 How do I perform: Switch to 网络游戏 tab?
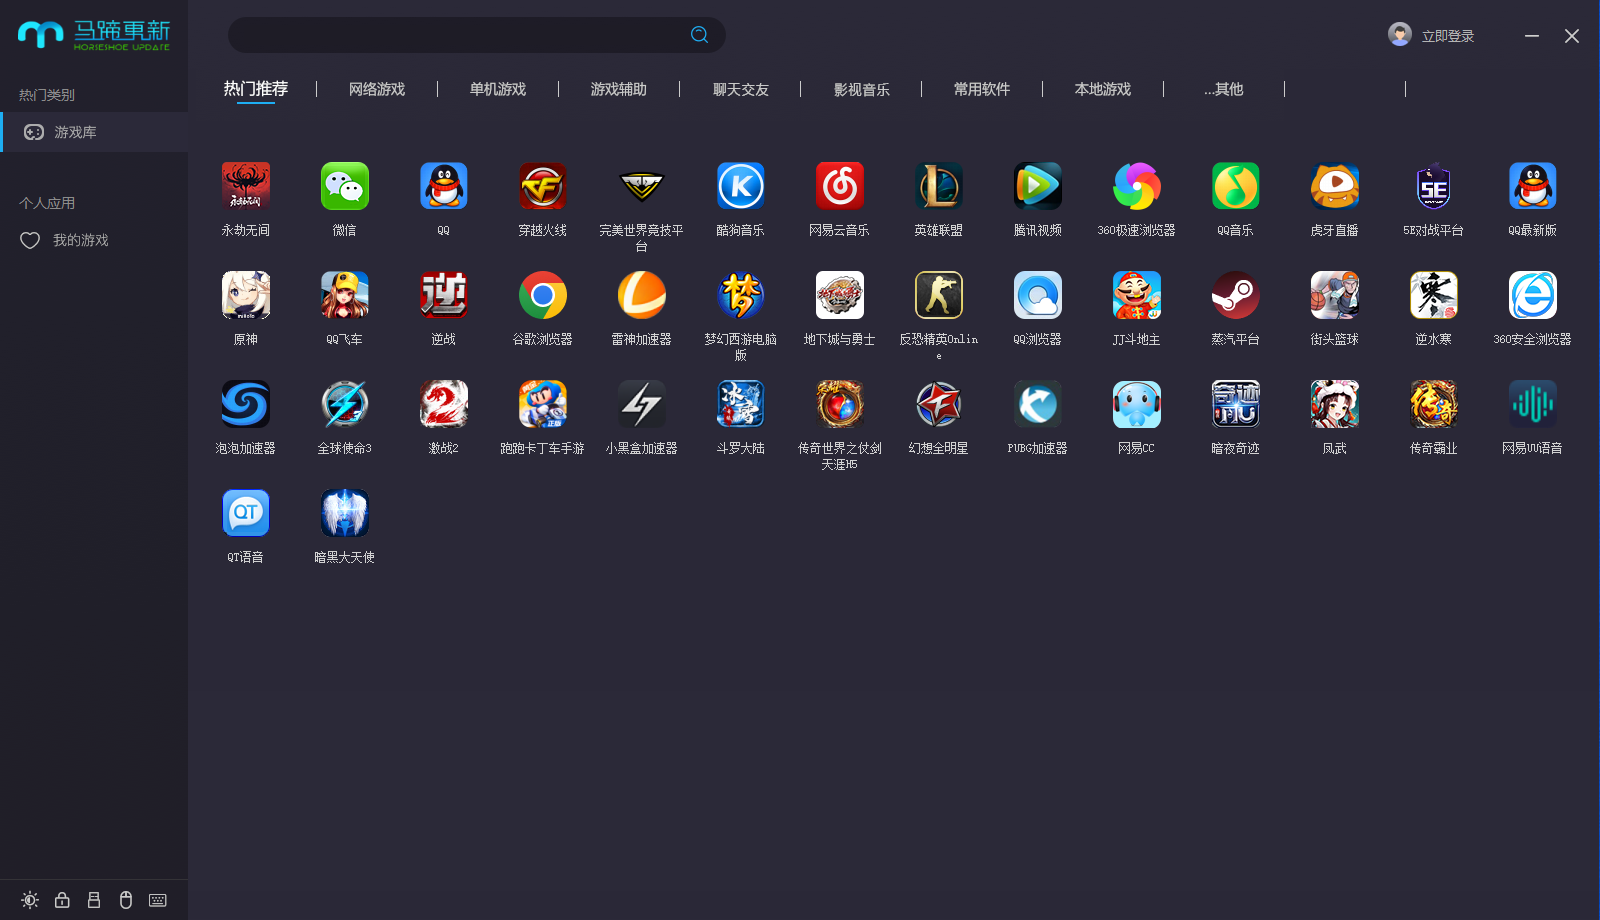click(377, 90)
